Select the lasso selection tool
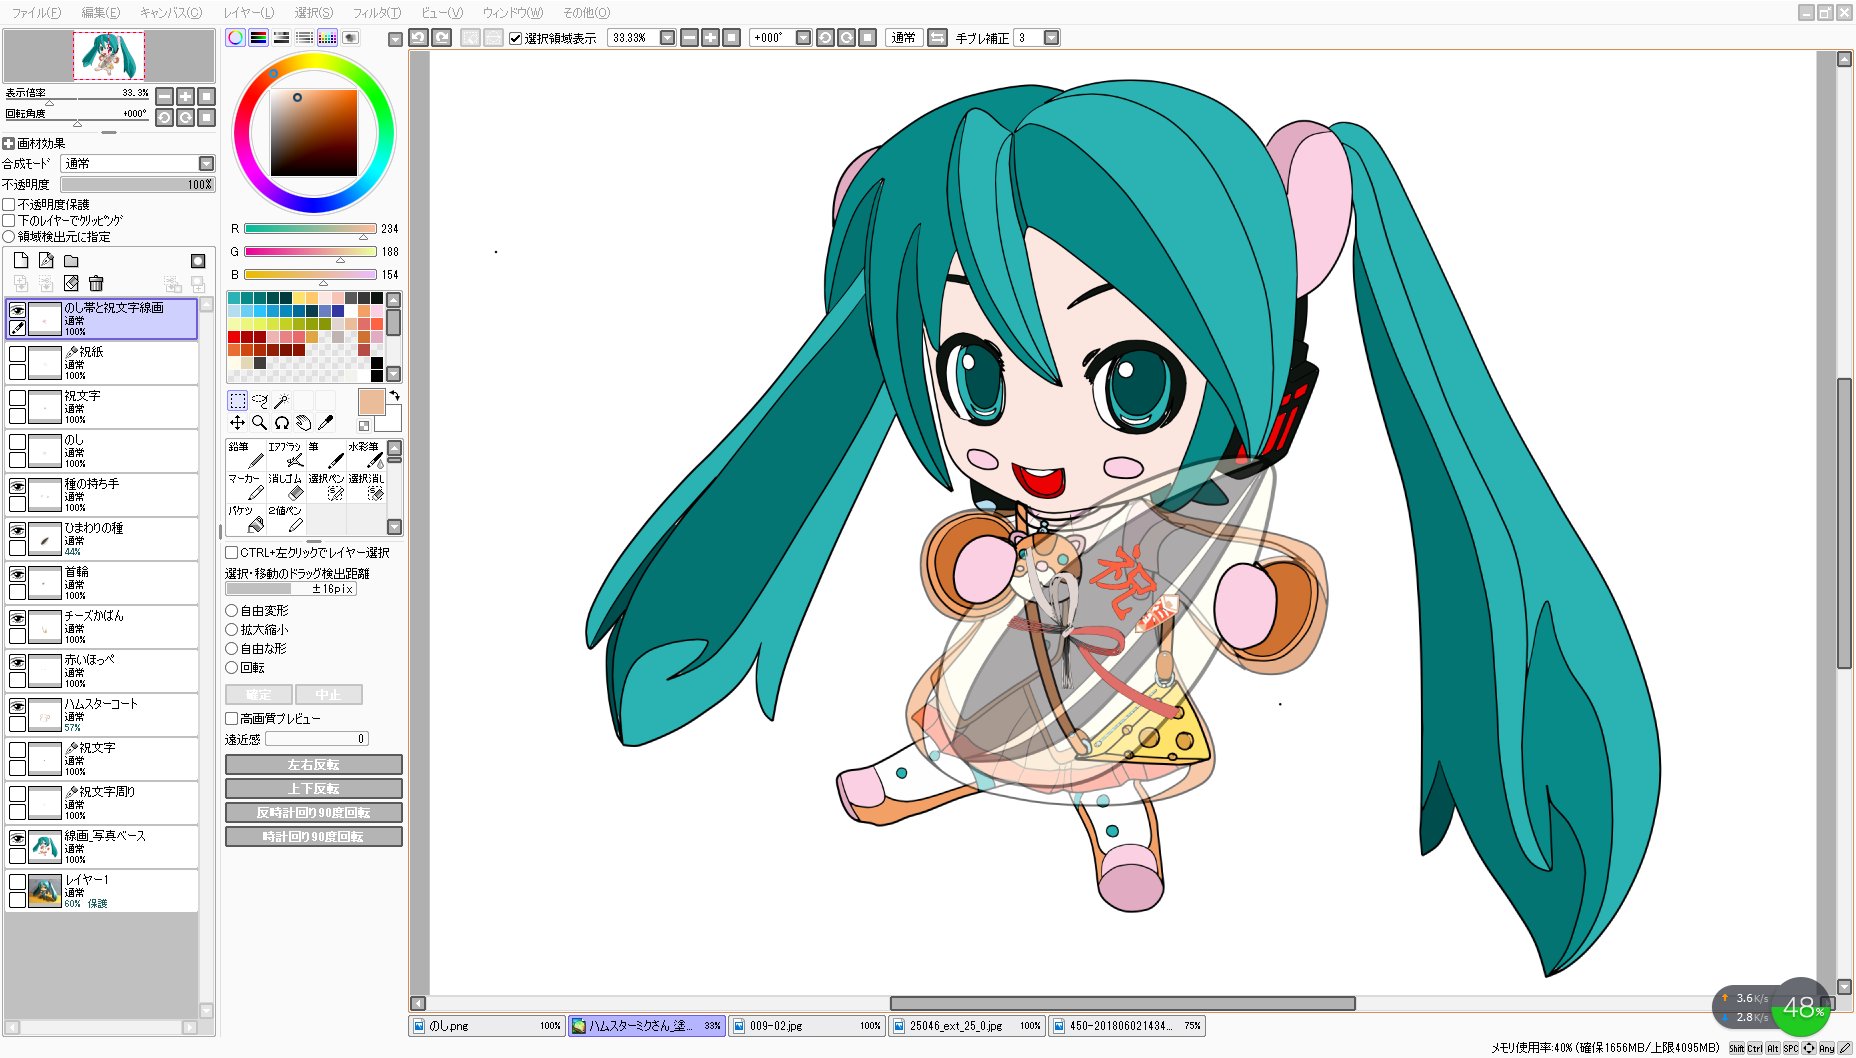Viewport: 1856px width, 1058px height. (260, 401)
